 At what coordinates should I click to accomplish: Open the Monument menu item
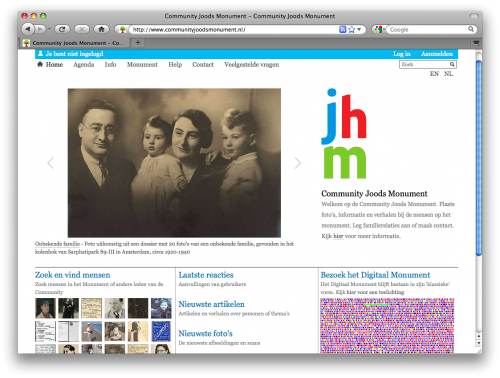click(142, 64)
